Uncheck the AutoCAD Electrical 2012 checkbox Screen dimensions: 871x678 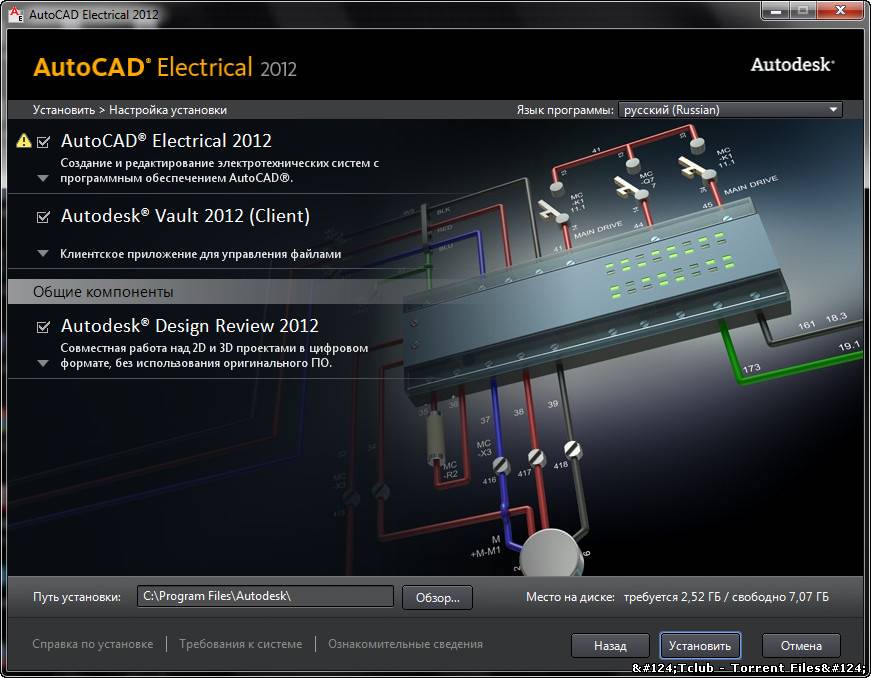(x=43, y=142)
